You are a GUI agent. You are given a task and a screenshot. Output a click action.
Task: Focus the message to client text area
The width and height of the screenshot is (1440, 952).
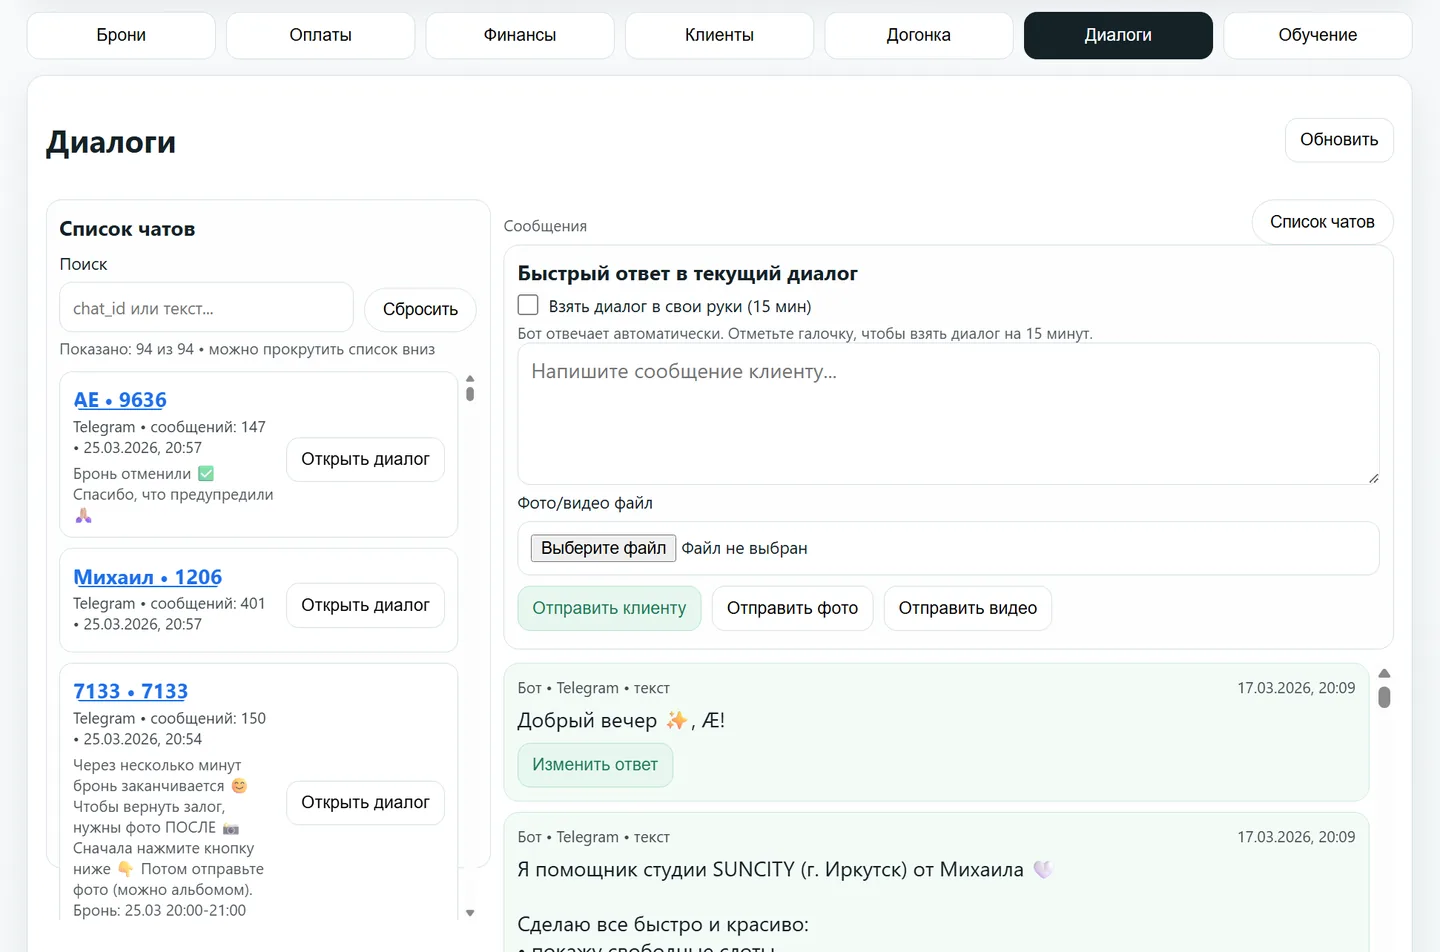coord(947,414)
